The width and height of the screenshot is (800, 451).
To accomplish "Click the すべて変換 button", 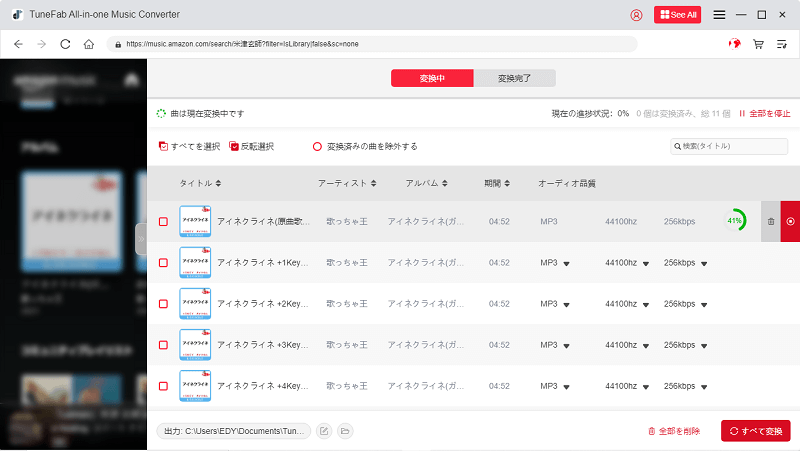I will 755,431.
